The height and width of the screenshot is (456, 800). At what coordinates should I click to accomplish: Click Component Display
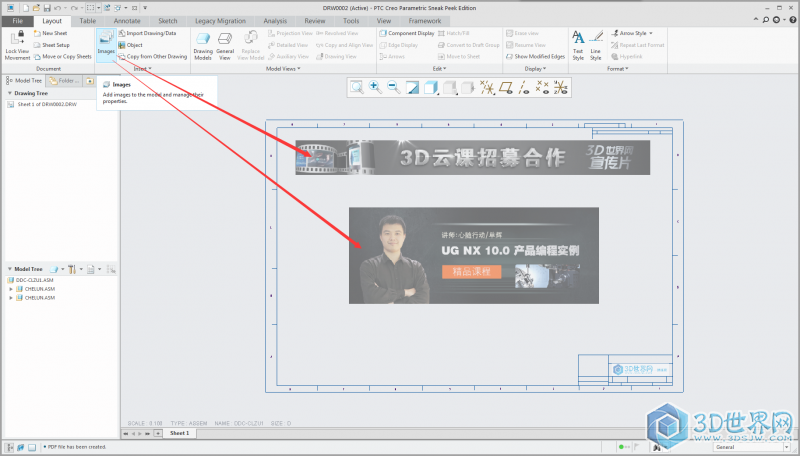coord(407,33)
